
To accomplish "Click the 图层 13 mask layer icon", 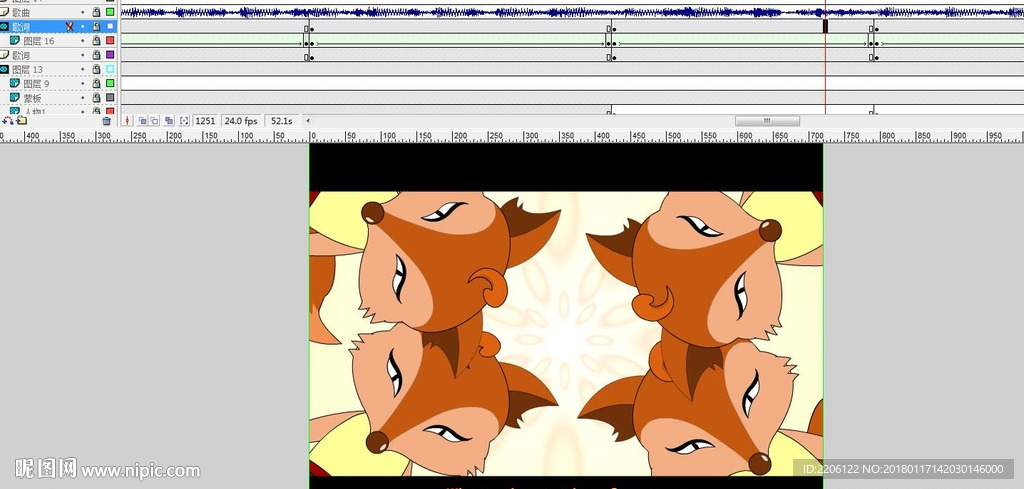I will [x=5, y=69].
